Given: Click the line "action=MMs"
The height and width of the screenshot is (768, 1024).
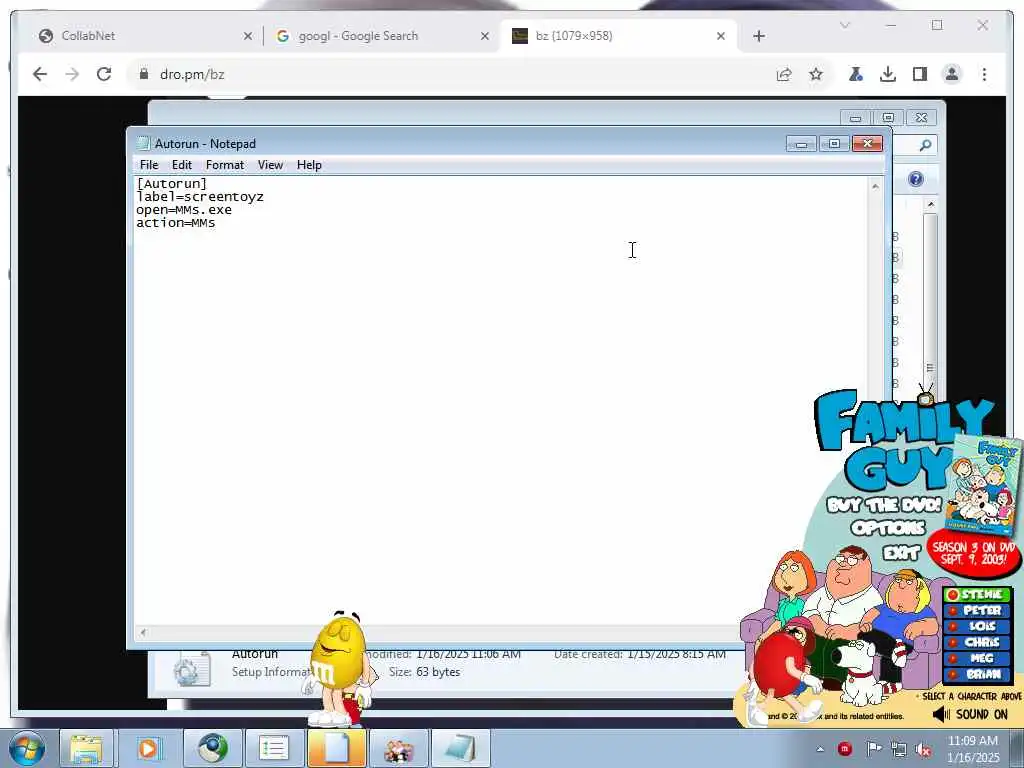Looking at the screenshot, I should [x=175, y=223].
